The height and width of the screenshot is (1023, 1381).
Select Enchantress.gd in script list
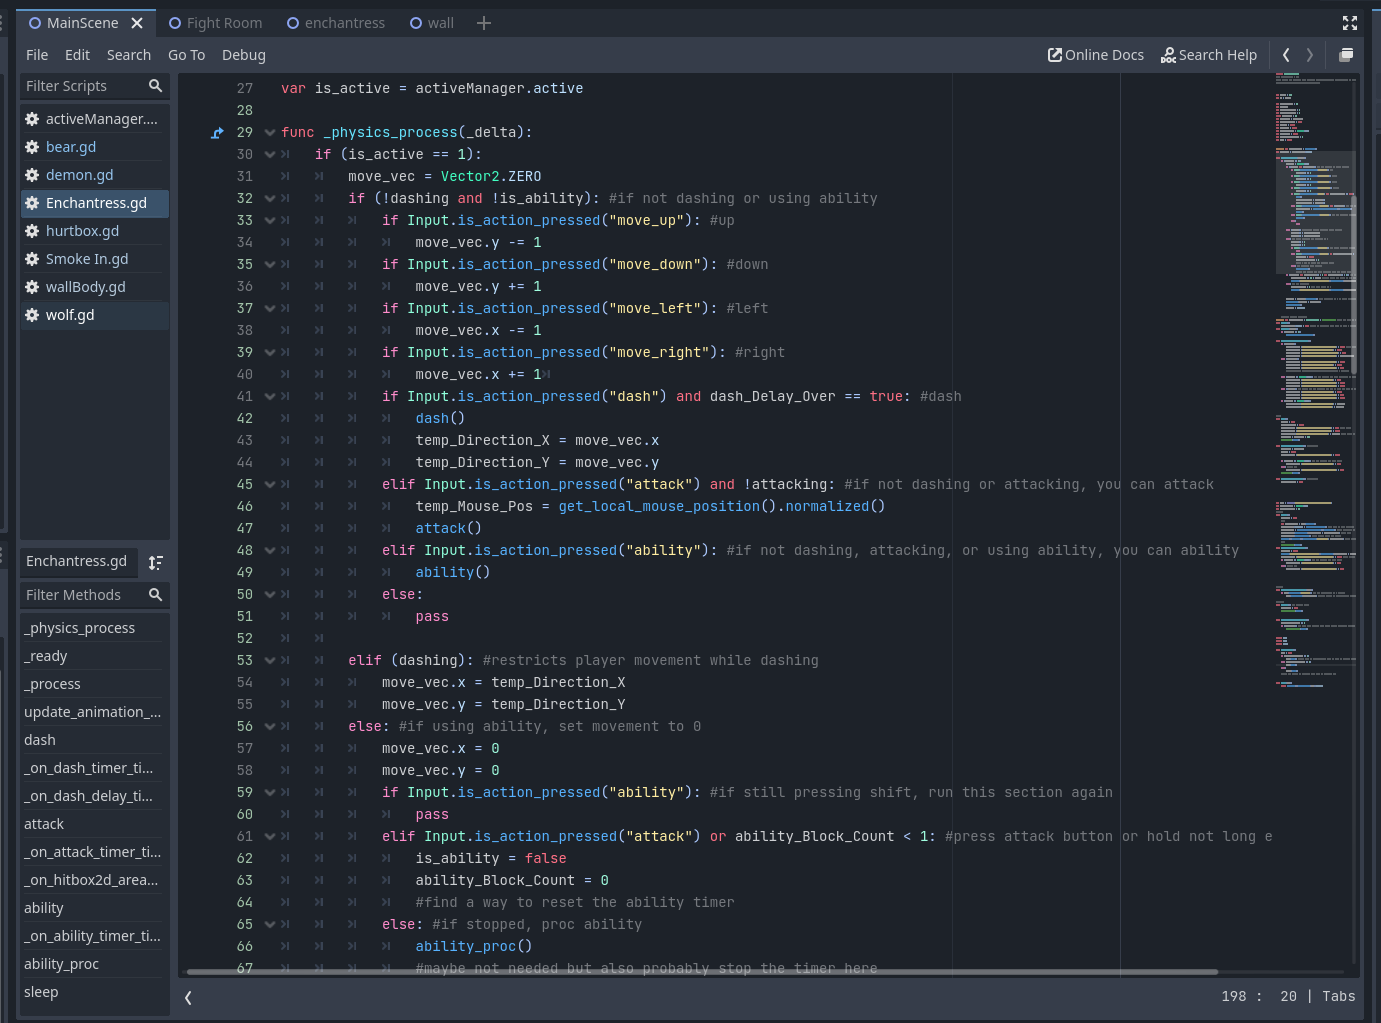point(95,203)
